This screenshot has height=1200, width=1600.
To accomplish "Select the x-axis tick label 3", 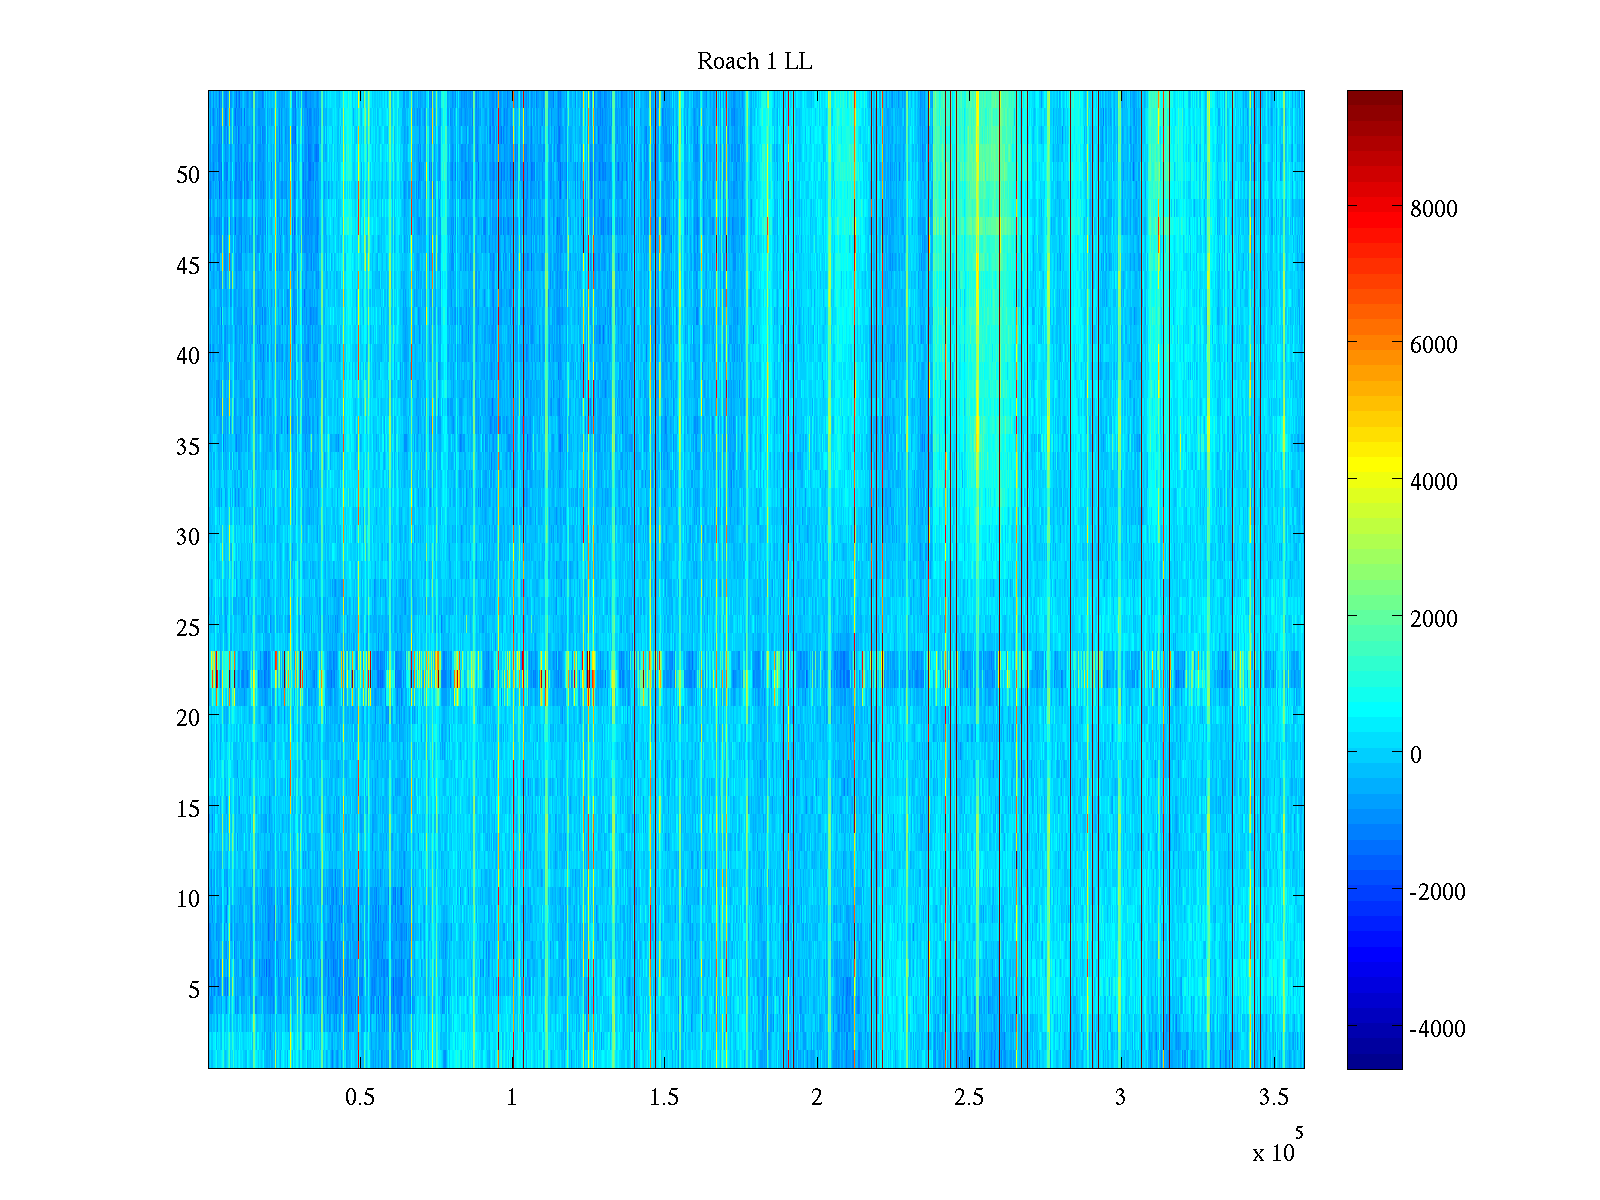I will [1120, 1098].
